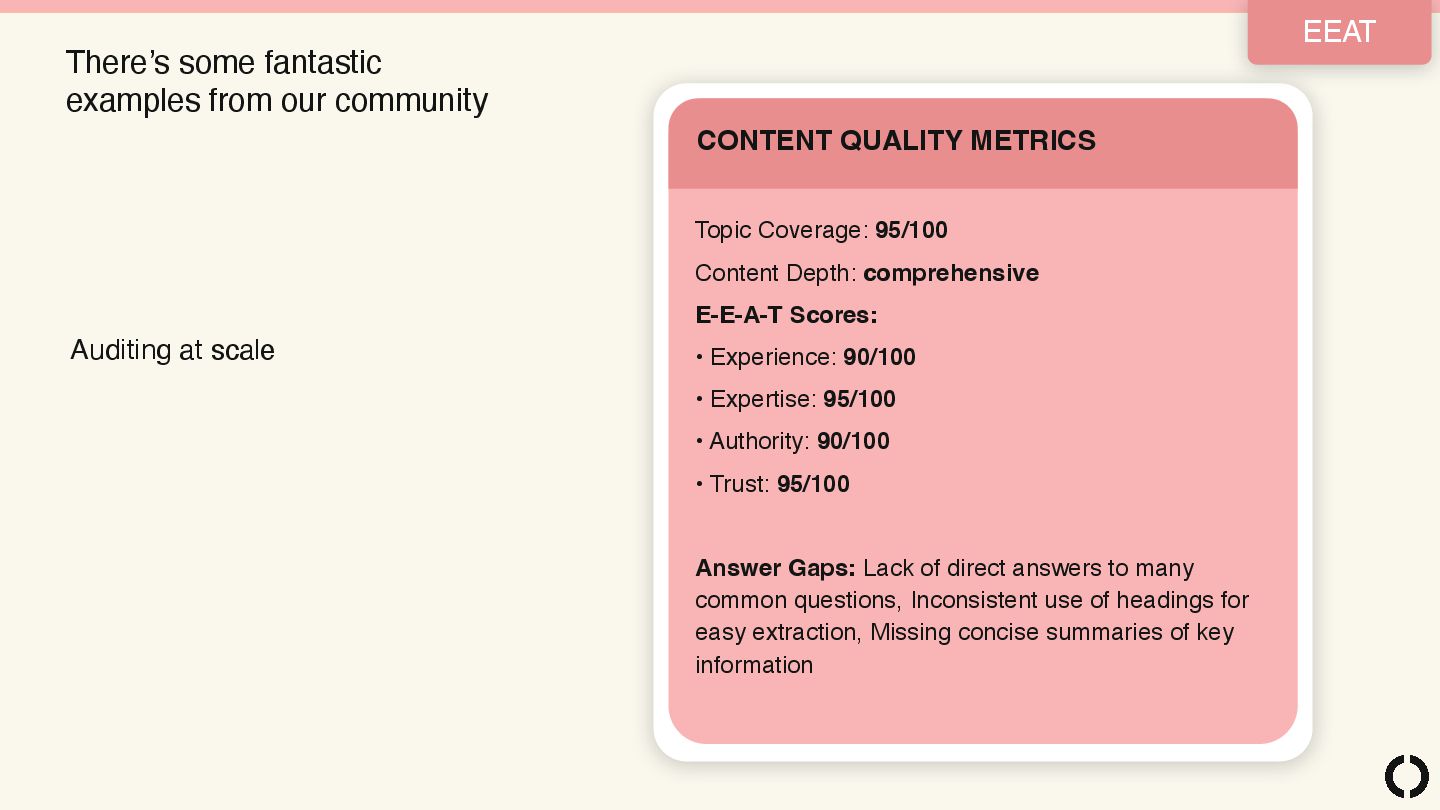Select the E-E-A-T Scores heading
1440x810 pixels.
click(x=786, y=315)
